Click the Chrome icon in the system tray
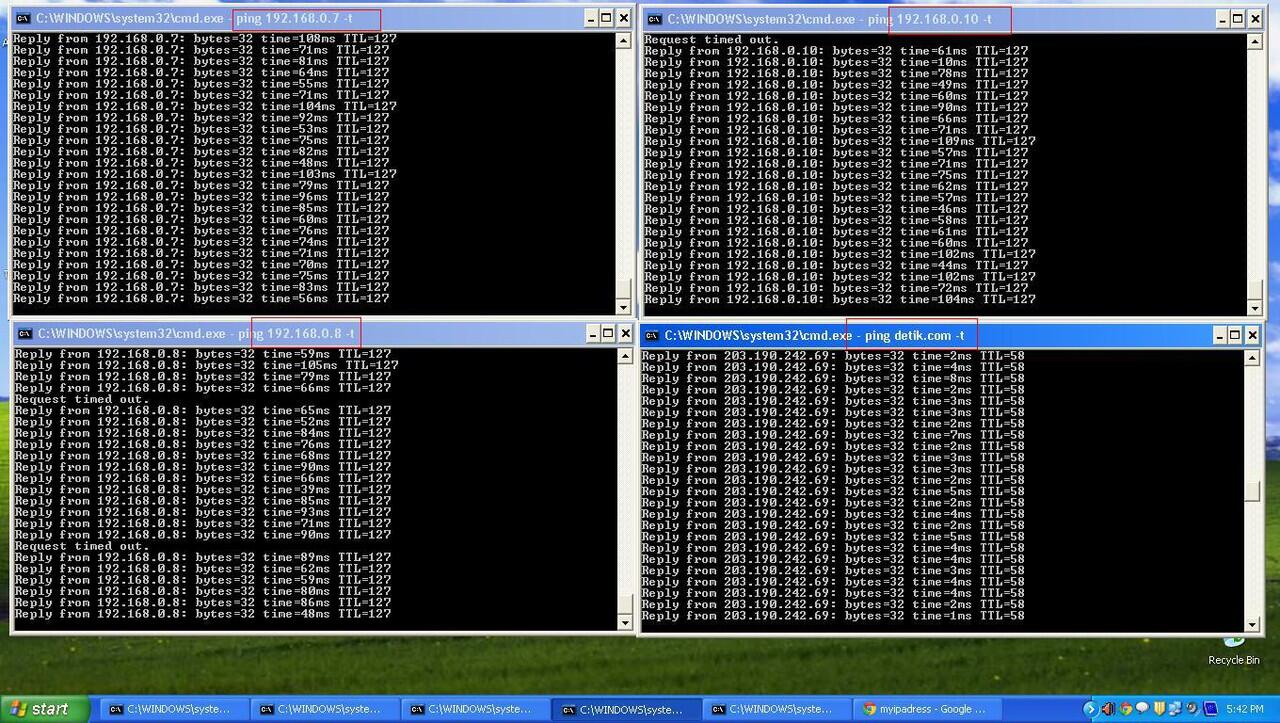This screenshot has width=1280, height=723. pyautogui.click(x=1125, y=709)
